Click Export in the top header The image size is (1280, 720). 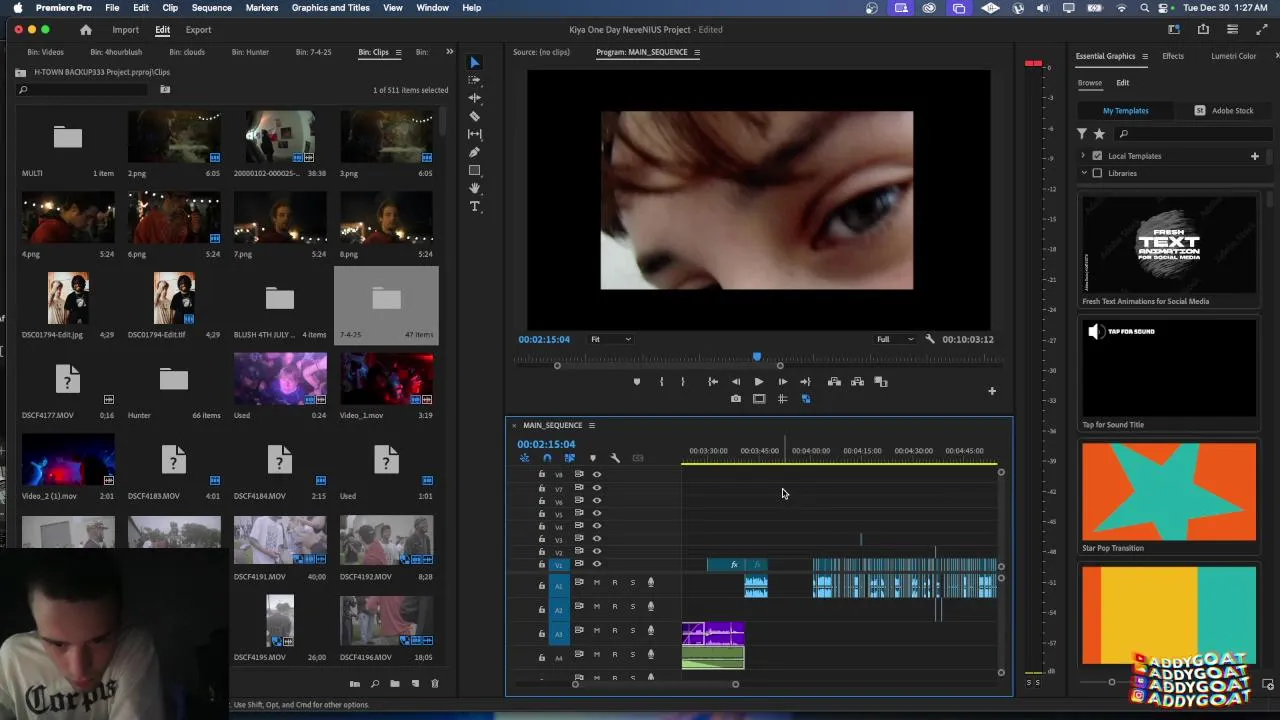pyautogui.click(x=198, y=30)
